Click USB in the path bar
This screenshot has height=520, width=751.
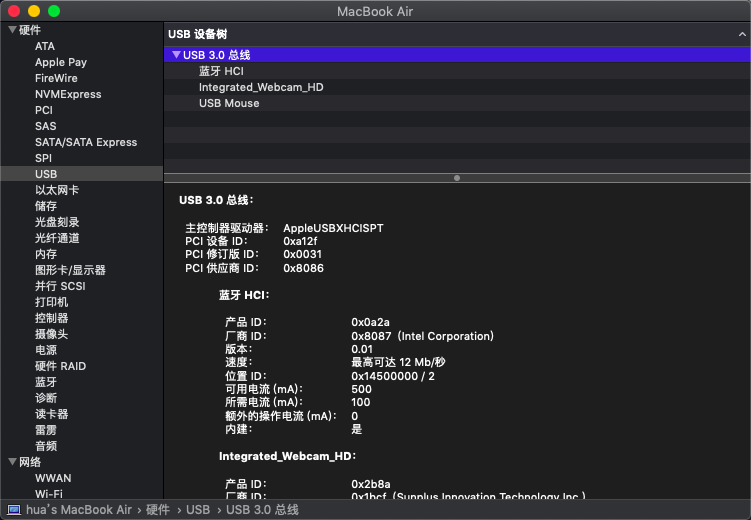198,510
